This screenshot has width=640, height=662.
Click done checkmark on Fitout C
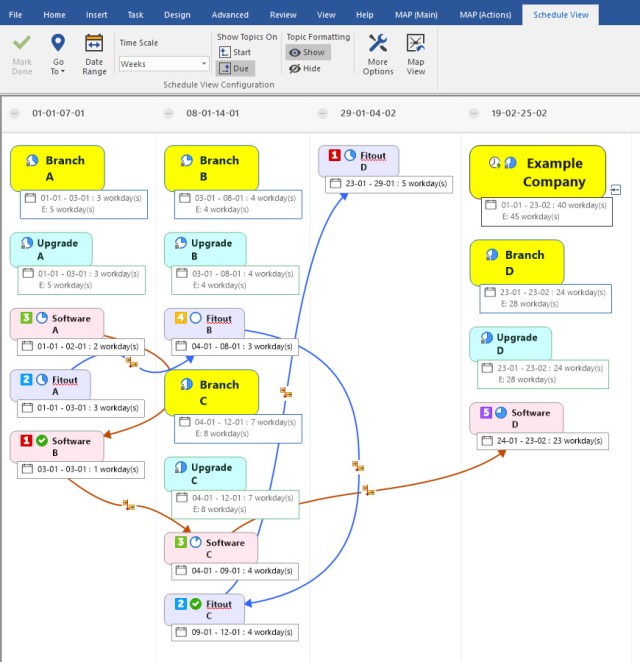click(x=195, y=603)
